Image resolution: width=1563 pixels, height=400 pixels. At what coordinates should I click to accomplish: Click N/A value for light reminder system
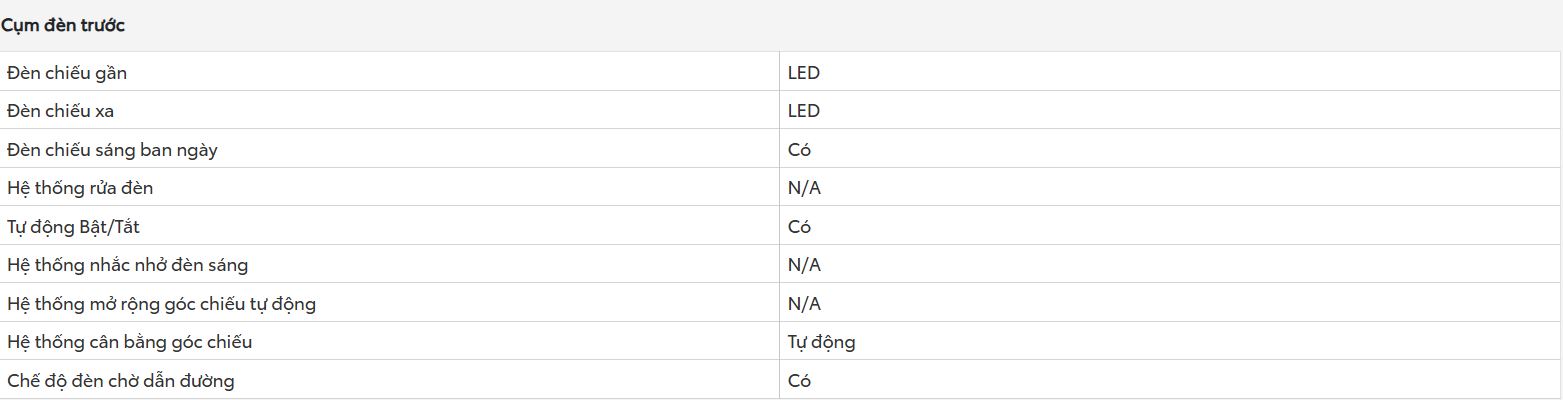pos(804,265)
